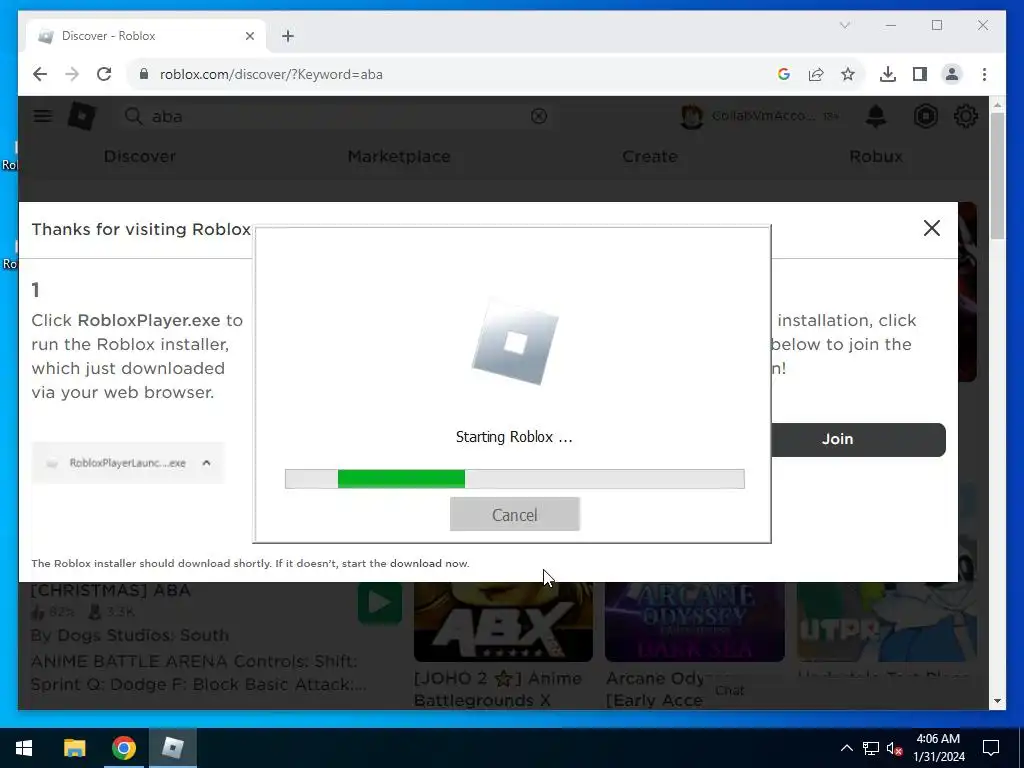Switch to Chrome on the taskbar
This screenshot has width=1024, height=768.
[x=123, y=748]
